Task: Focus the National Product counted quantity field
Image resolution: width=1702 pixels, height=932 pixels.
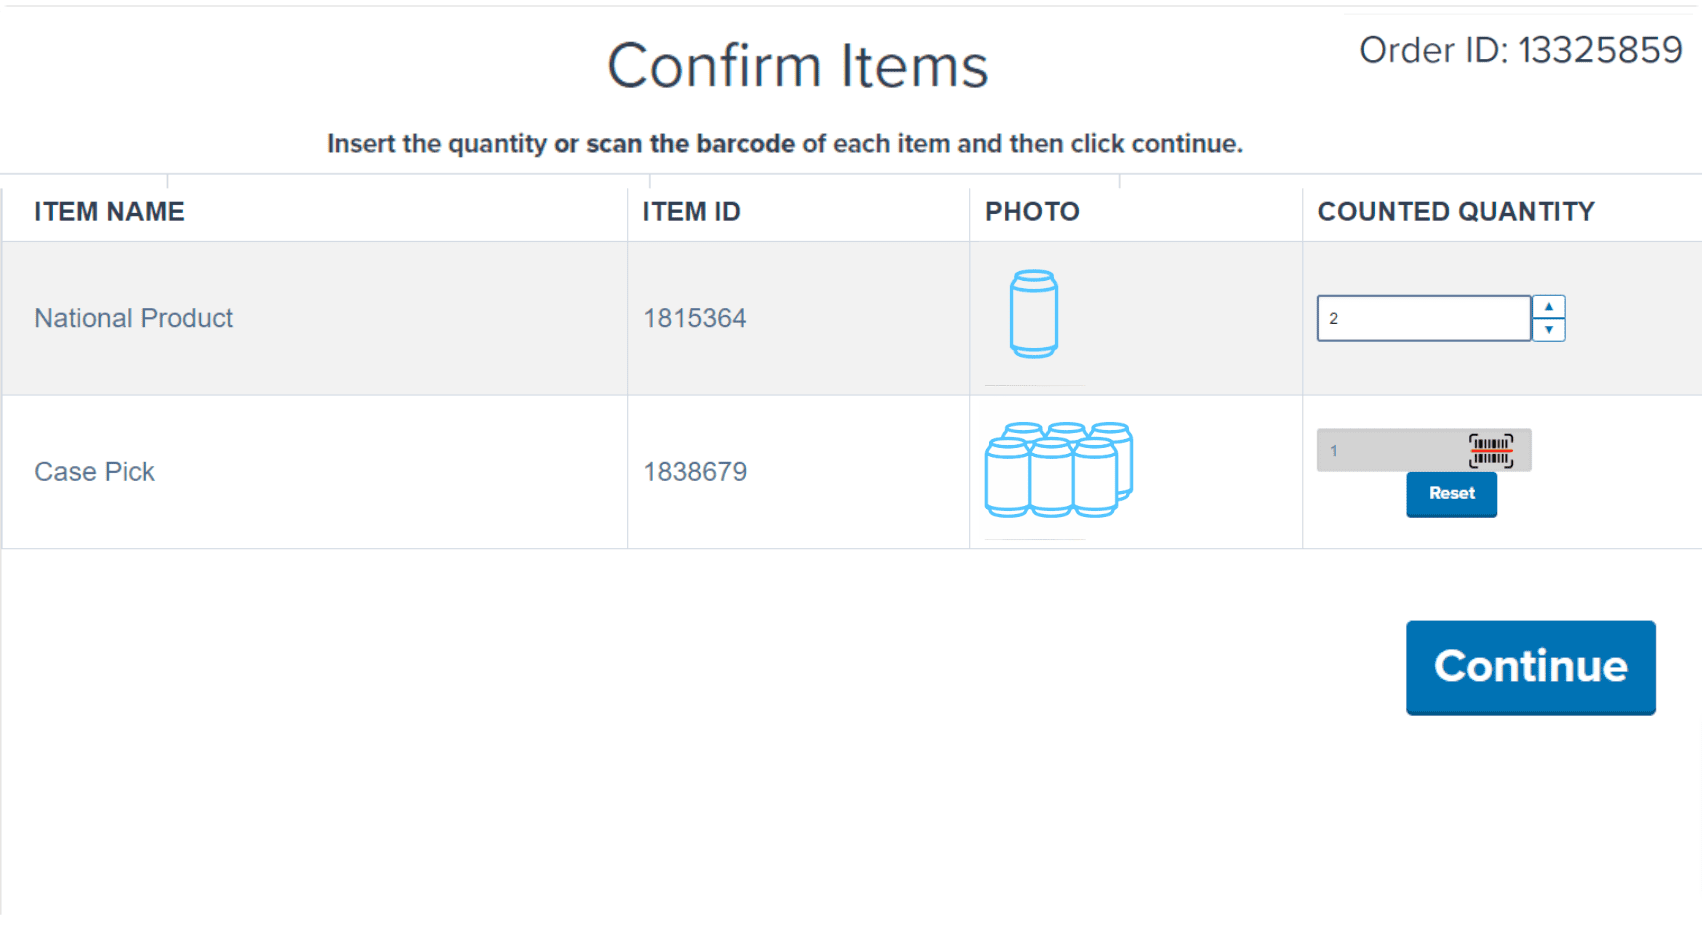Action: coord(1423,318)
